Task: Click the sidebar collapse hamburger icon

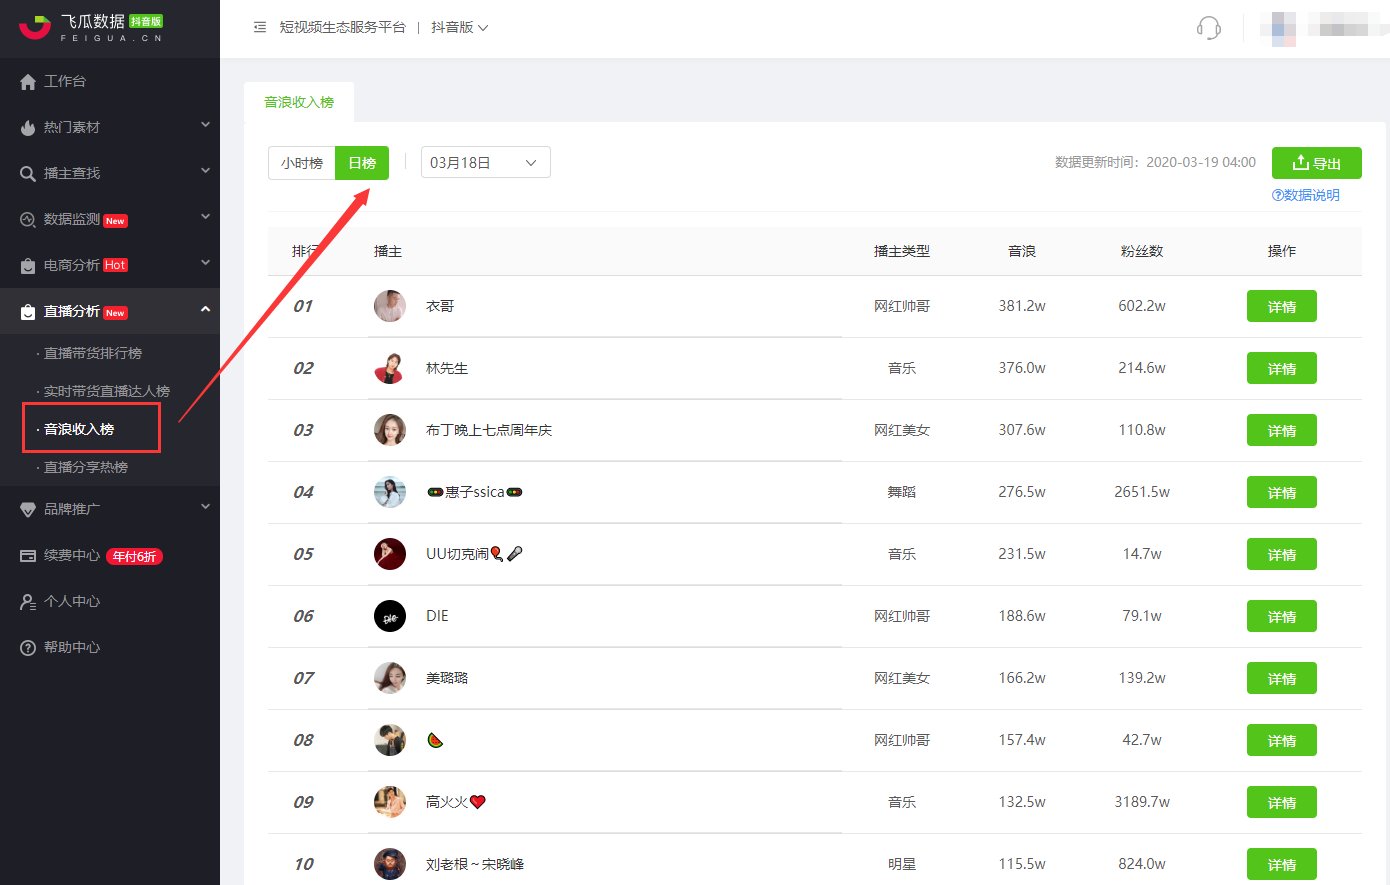Action: click(x=260, y=28)
